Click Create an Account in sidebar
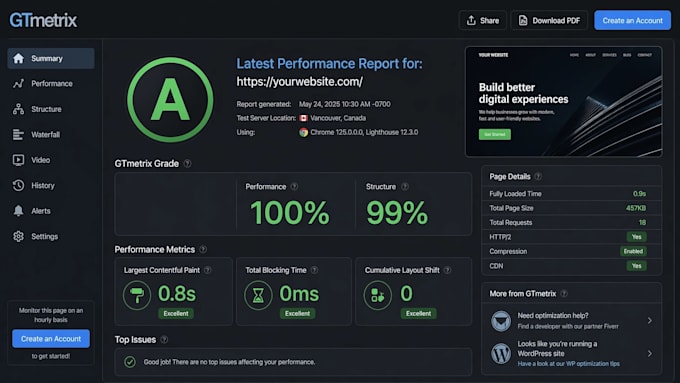680x383 pixels. point(51,339)
